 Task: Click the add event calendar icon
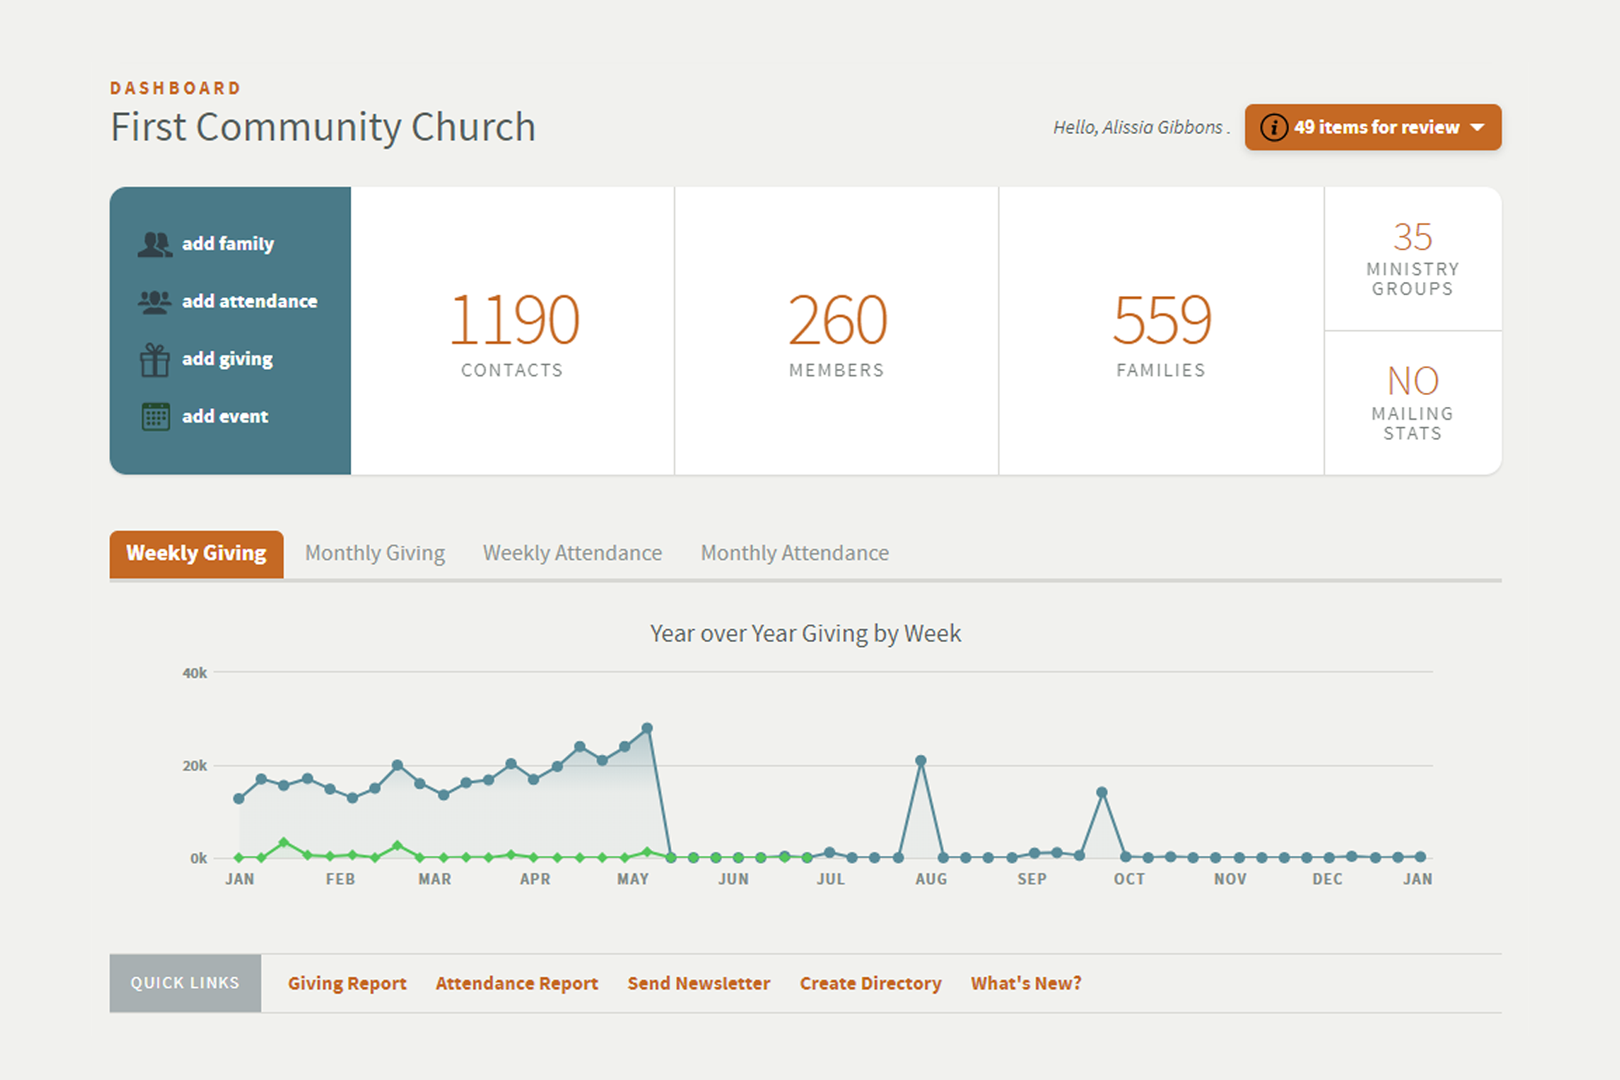pos(155,417)
